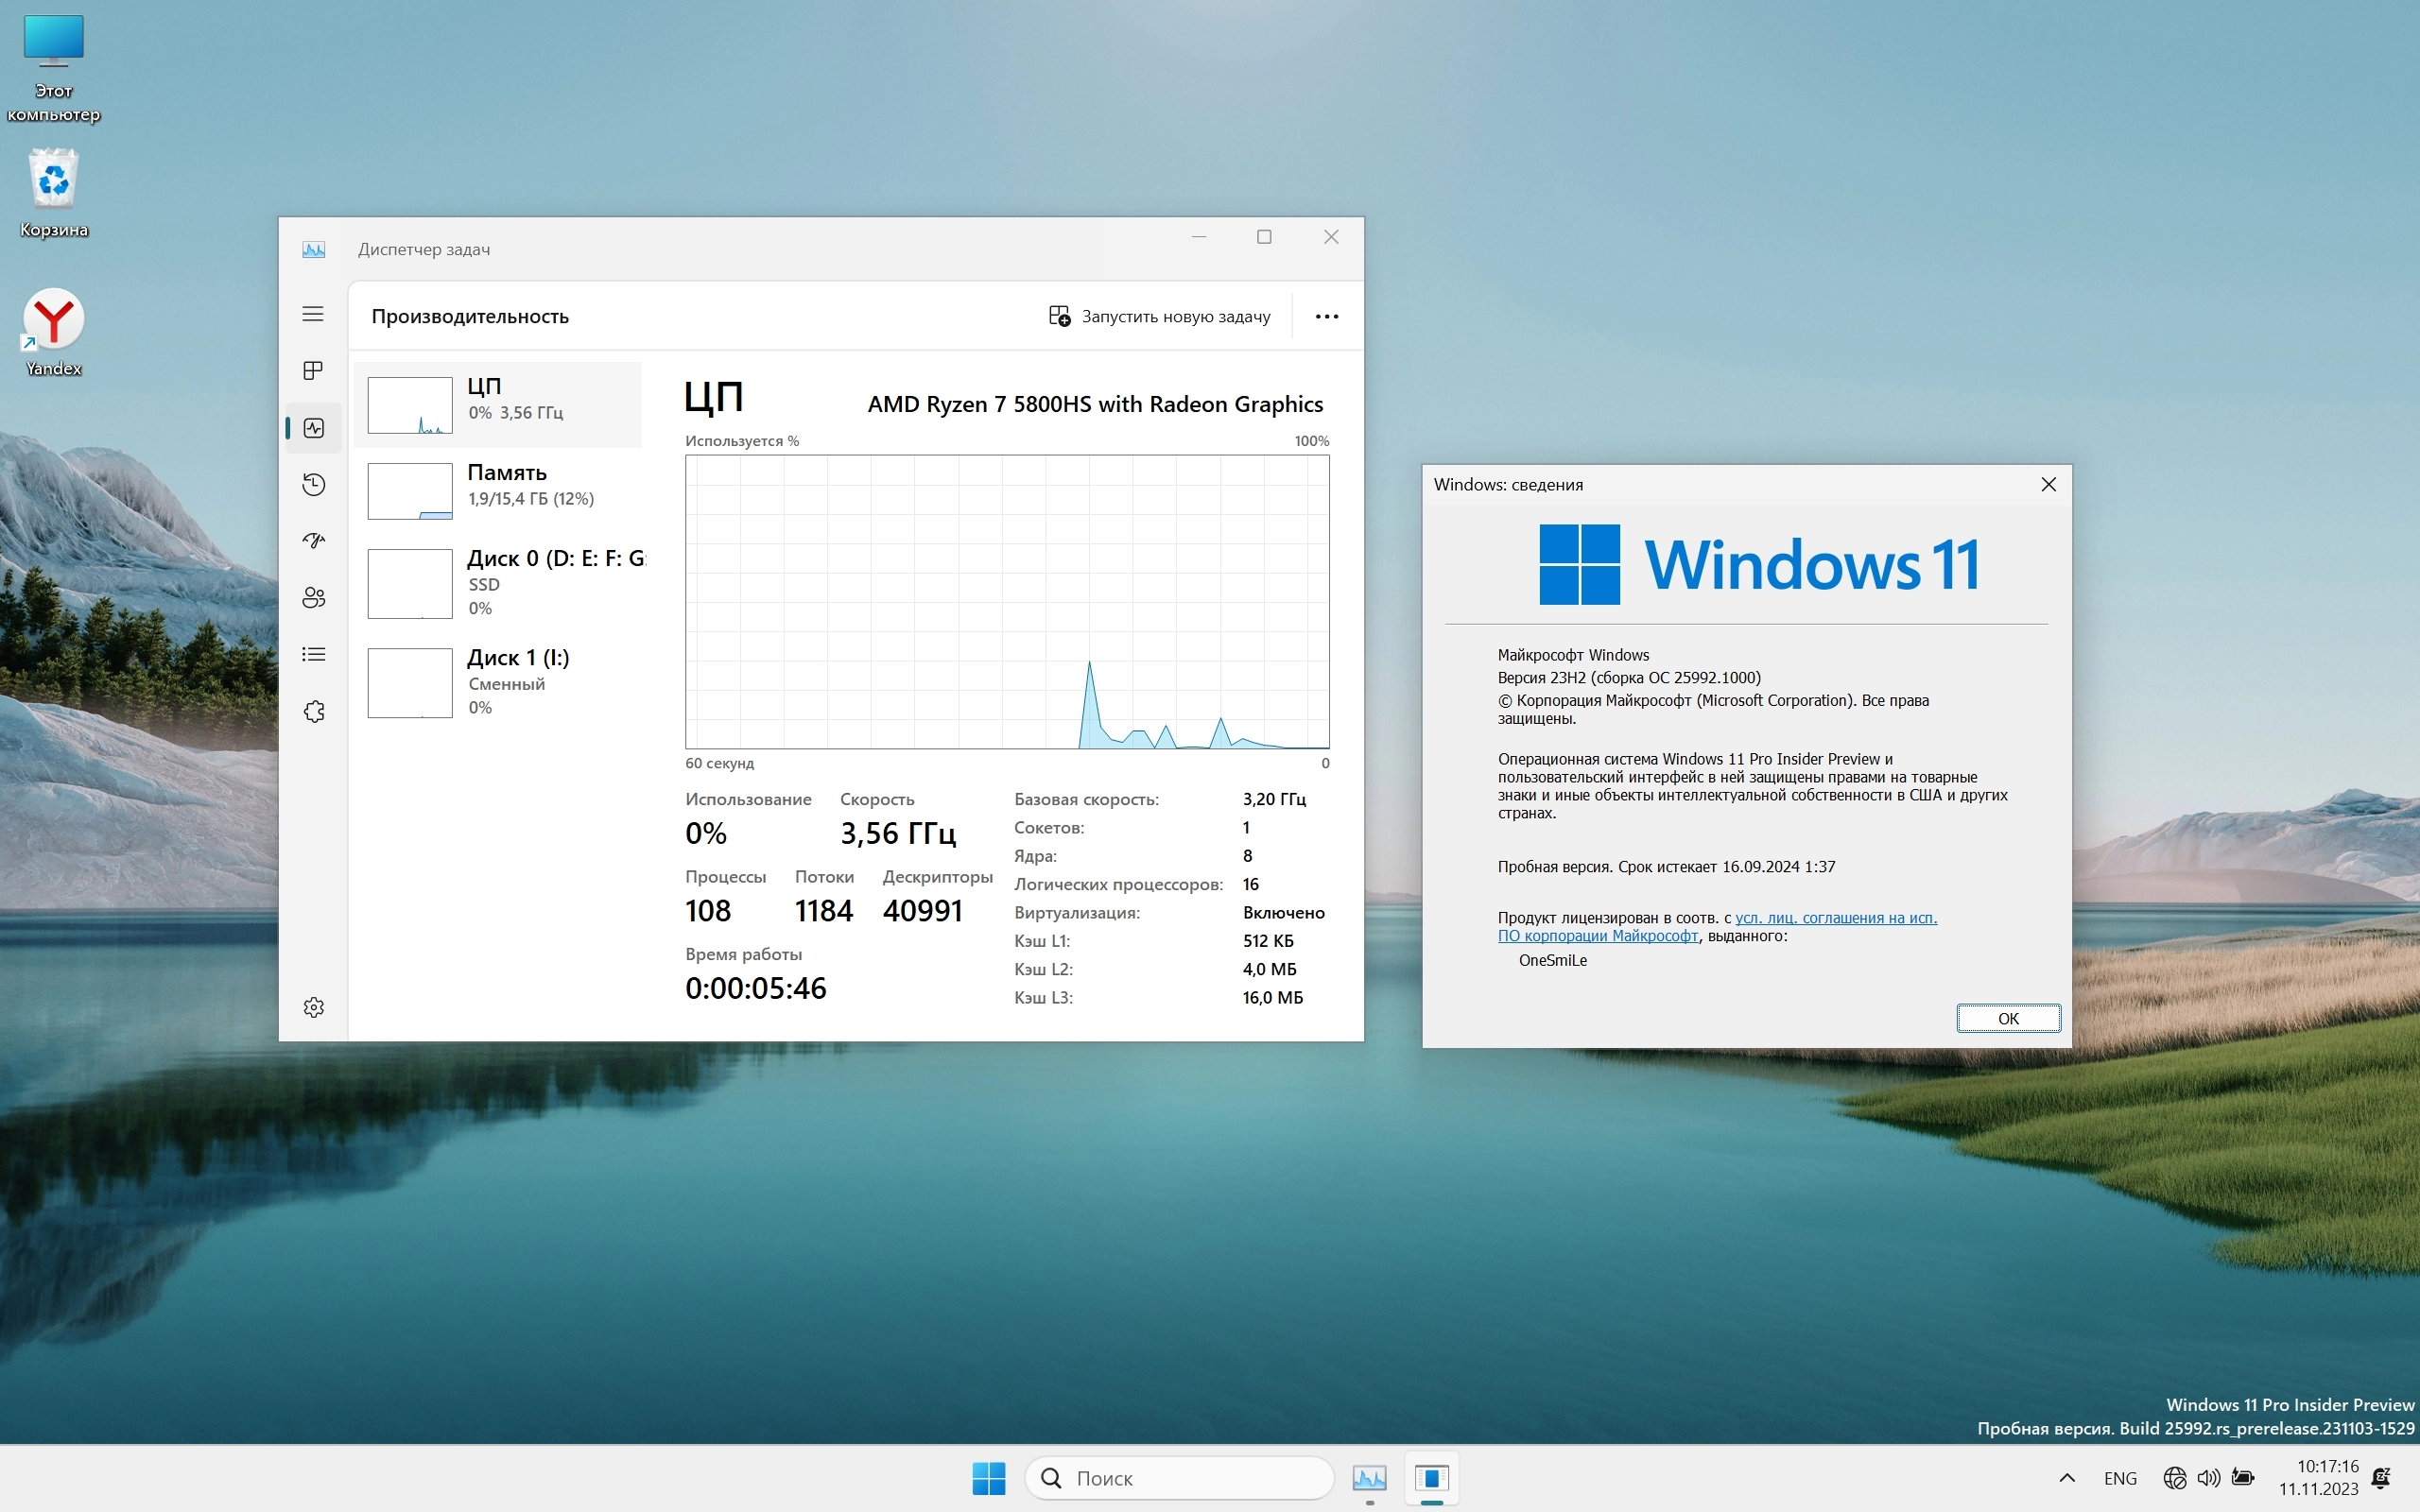Screen dimensions: 2420x1512
Task: Open the Users page sidebar icon
Action: click(x=313, y=598)
